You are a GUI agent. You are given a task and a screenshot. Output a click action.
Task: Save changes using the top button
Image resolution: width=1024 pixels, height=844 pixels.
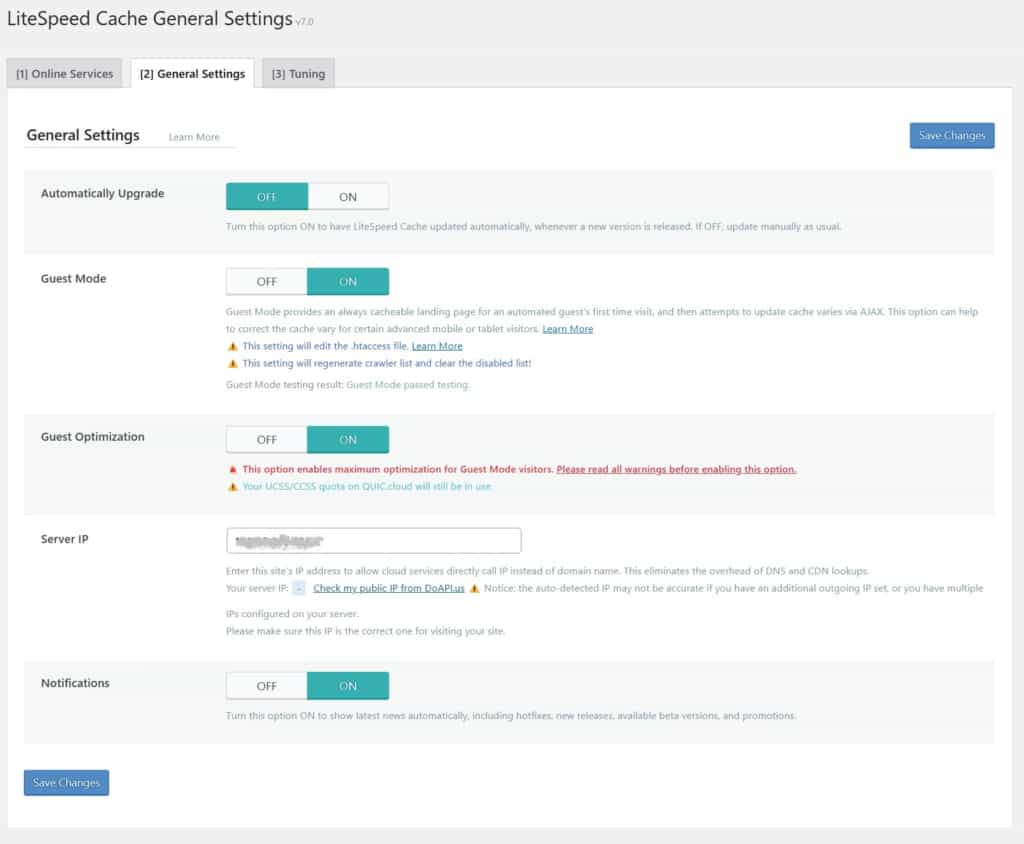[x=951, y=135]
